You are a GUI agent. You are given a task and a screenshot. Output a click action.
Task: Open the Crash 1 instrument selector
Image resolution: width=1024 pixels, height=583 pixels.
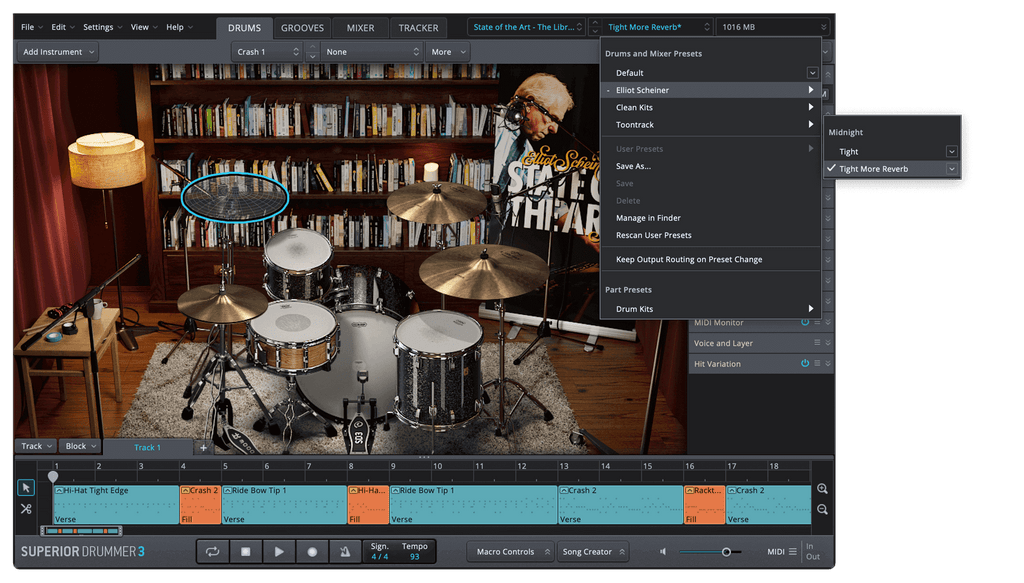[x=267, y=52]
